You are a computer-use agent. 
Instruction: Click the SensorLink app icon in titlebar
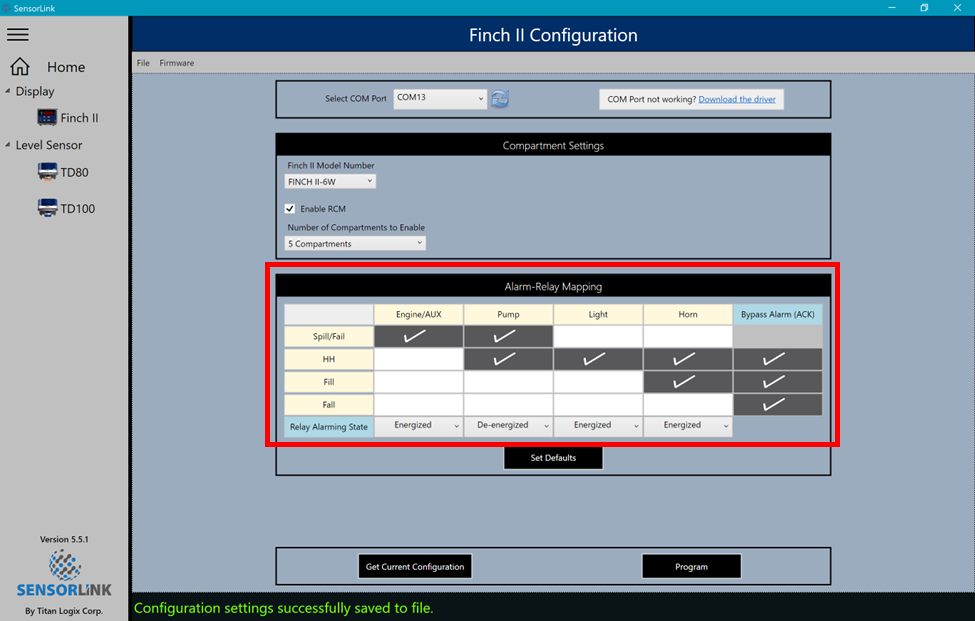pos(9,7)
